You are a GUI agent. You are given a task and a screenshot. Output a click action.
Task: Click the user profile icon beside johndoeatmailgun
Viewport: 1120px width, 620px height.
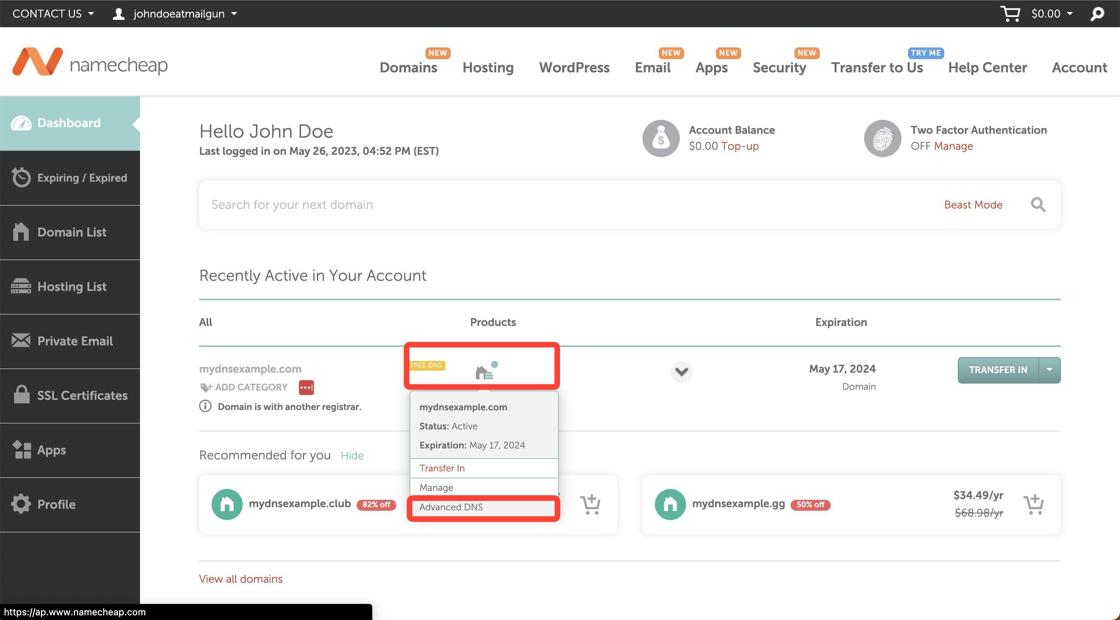119,14
